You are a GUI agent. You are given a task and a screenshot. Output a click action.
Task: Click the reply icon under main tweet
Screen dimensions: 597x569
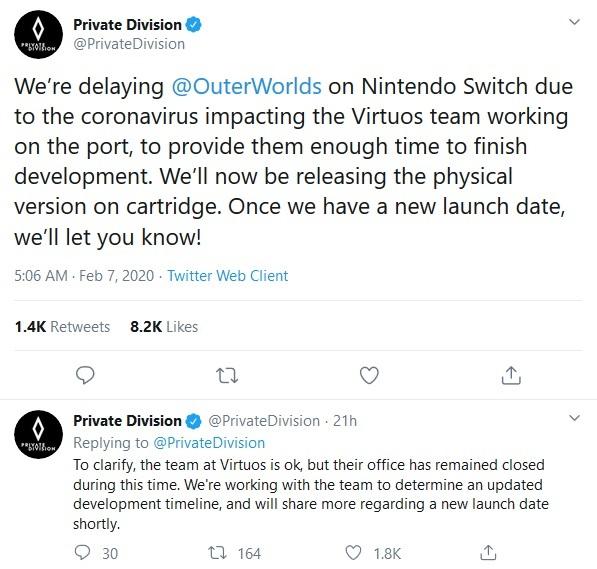coord(85,375)
